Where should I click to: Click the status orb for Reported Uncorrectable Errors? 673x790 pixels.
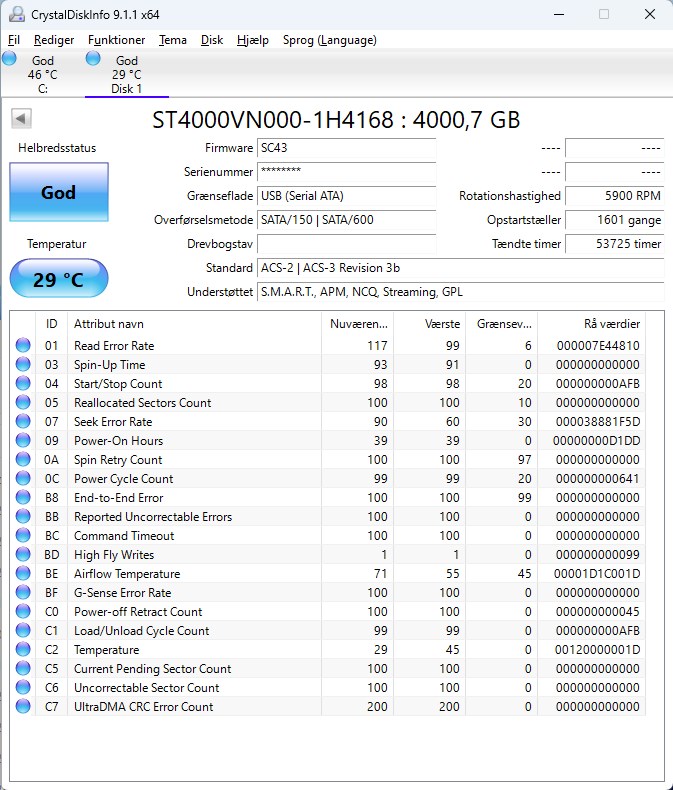click(x=23, y=516)
